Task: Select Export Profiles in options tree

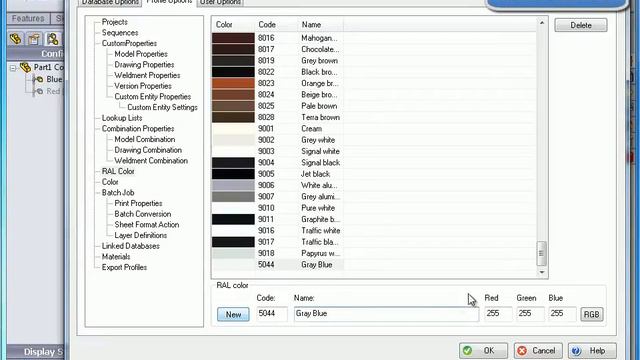Action: pyautogui.click(x=124, y=267)
